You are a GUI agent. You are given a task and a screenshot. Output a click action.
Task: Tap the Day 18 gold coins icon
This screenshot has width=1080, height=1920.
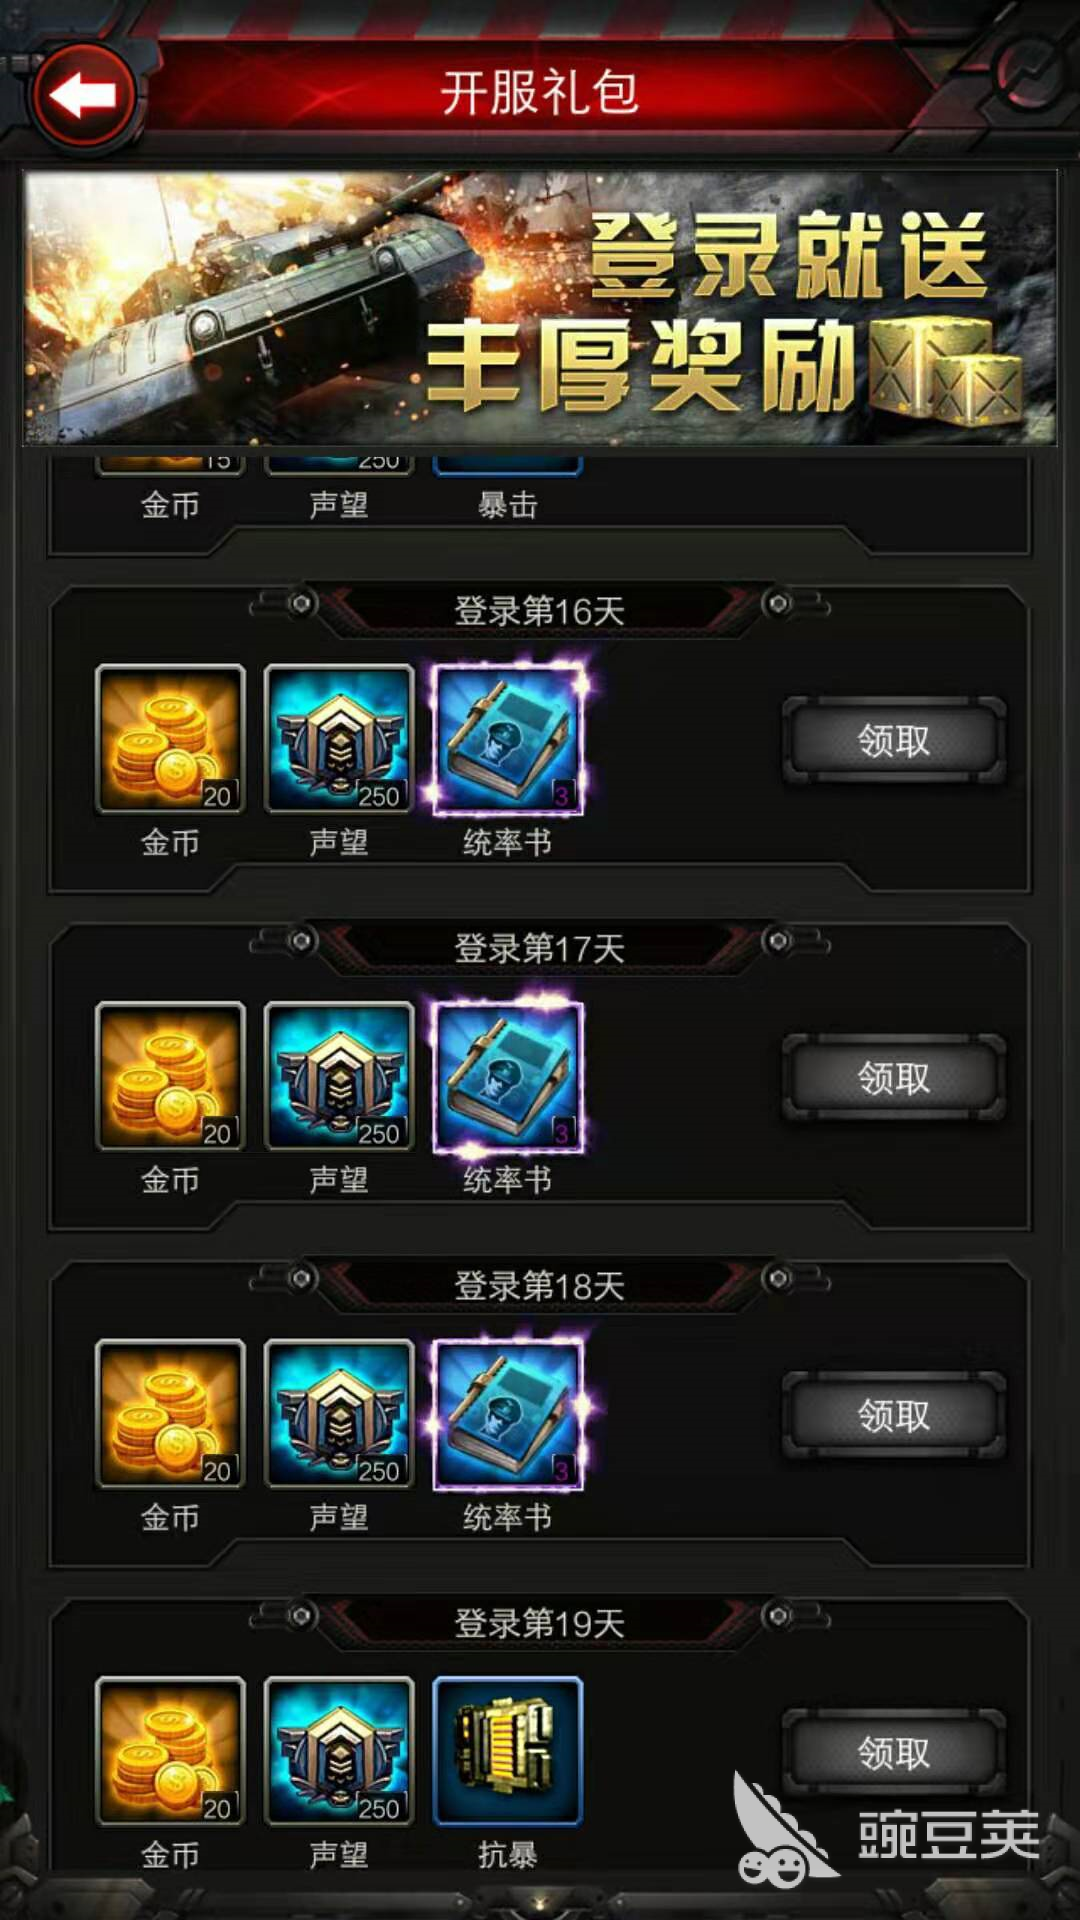(170, 1414)
